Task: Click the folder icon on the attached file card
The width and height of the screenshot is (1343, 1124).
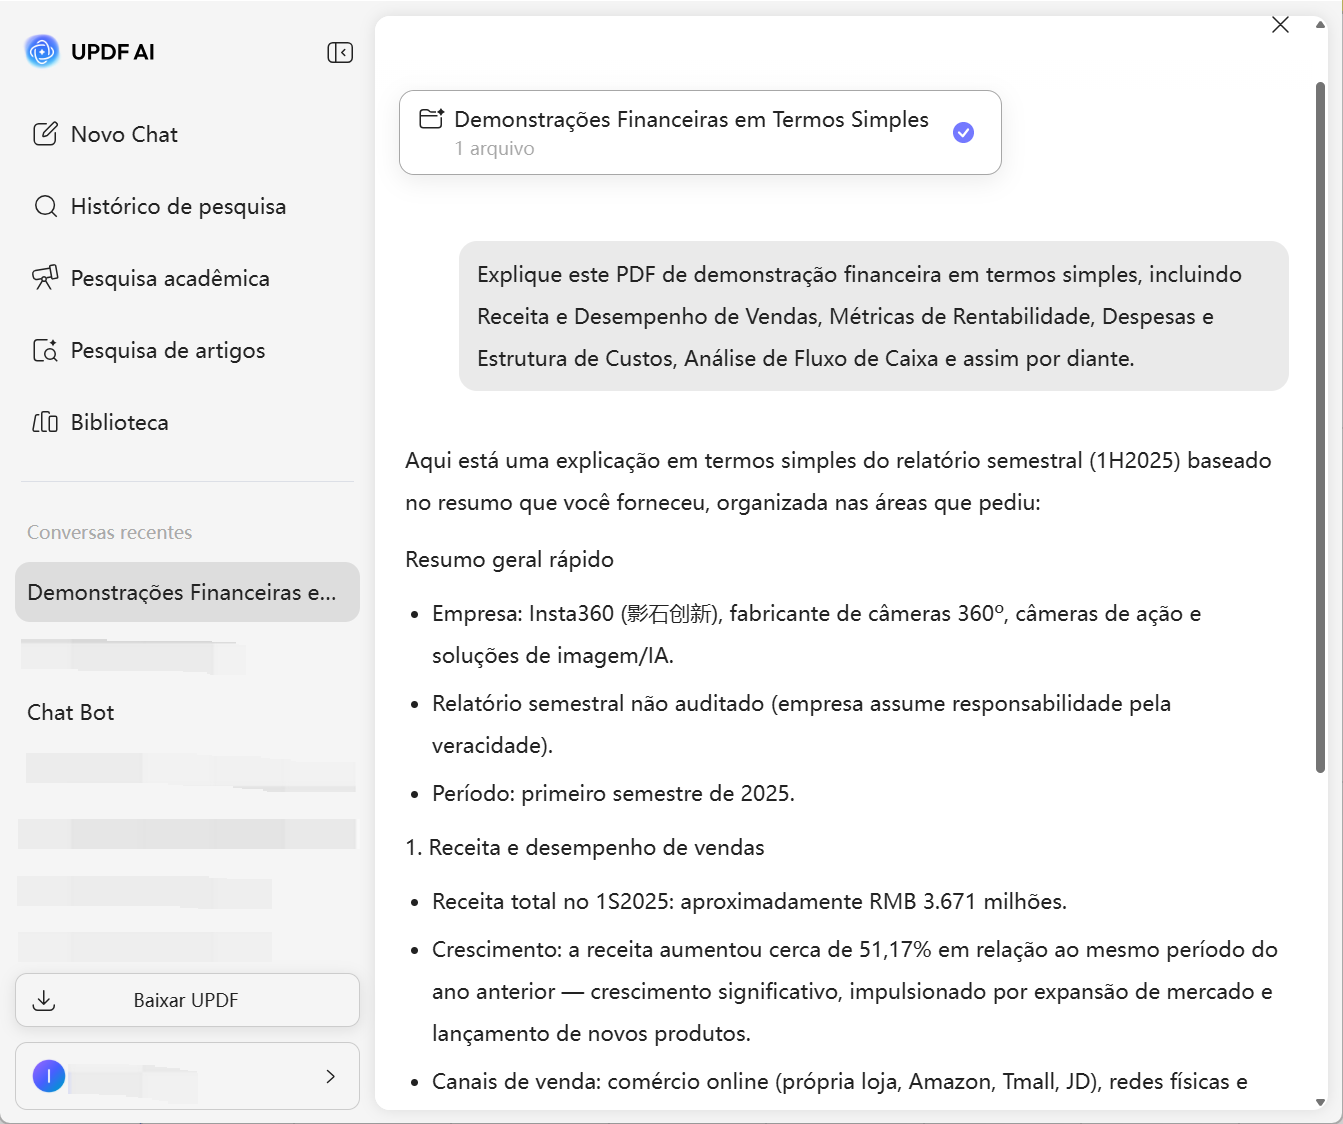Action: coord(431,118)
